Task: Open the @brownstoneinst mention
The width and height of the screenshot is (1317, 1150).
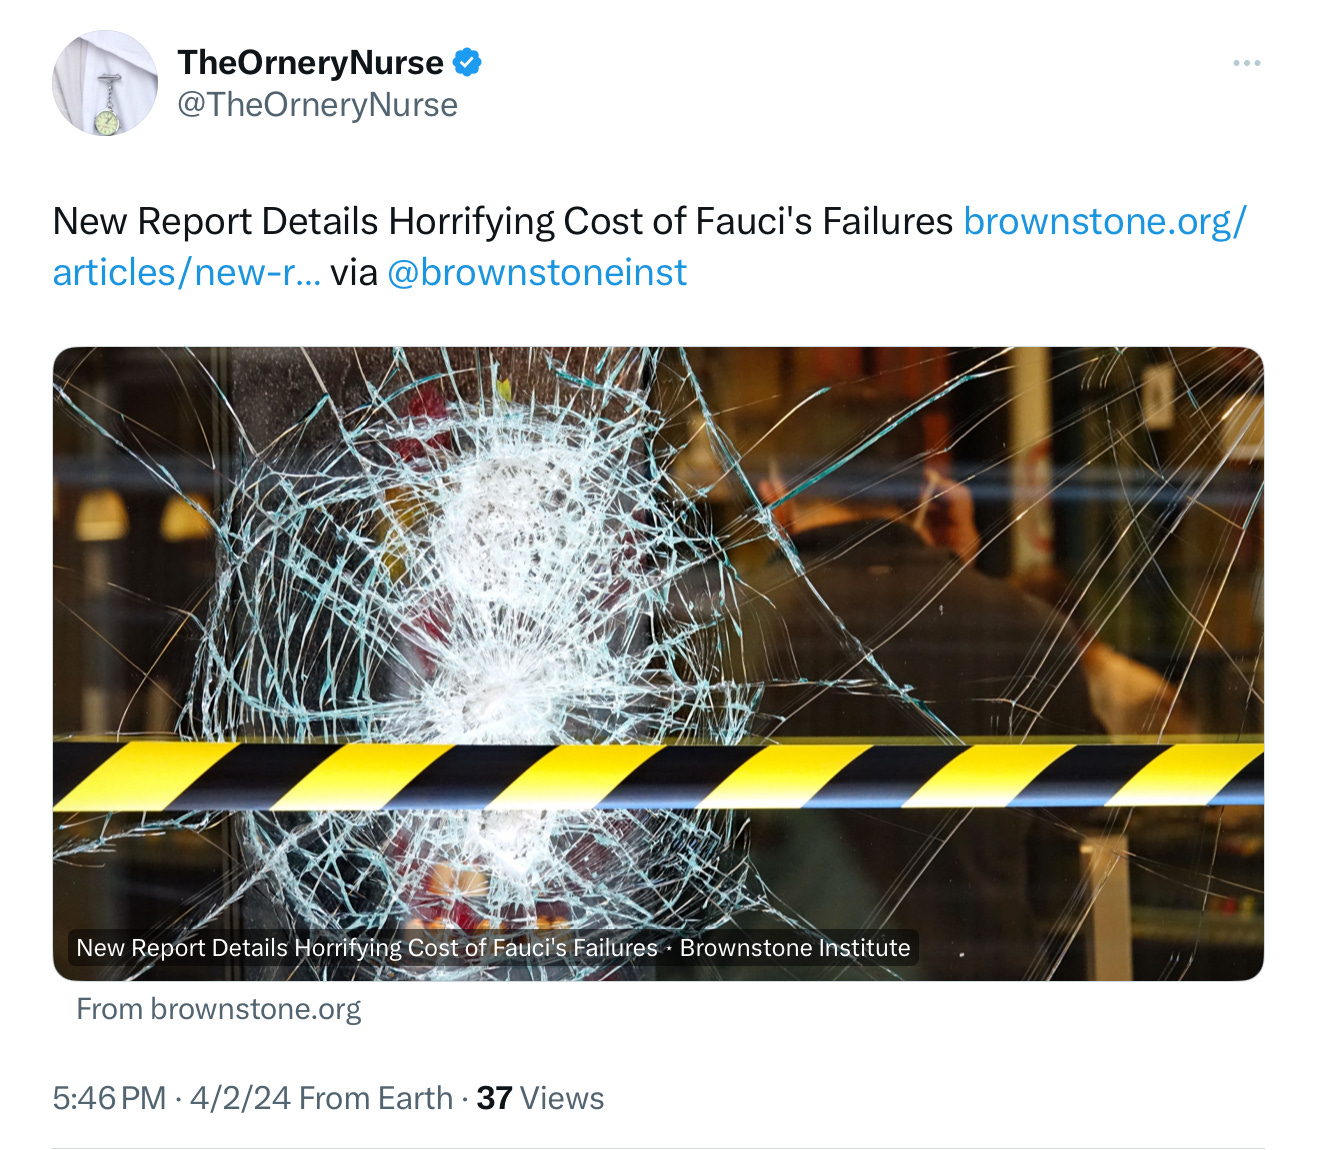Action: coord(537,272)
